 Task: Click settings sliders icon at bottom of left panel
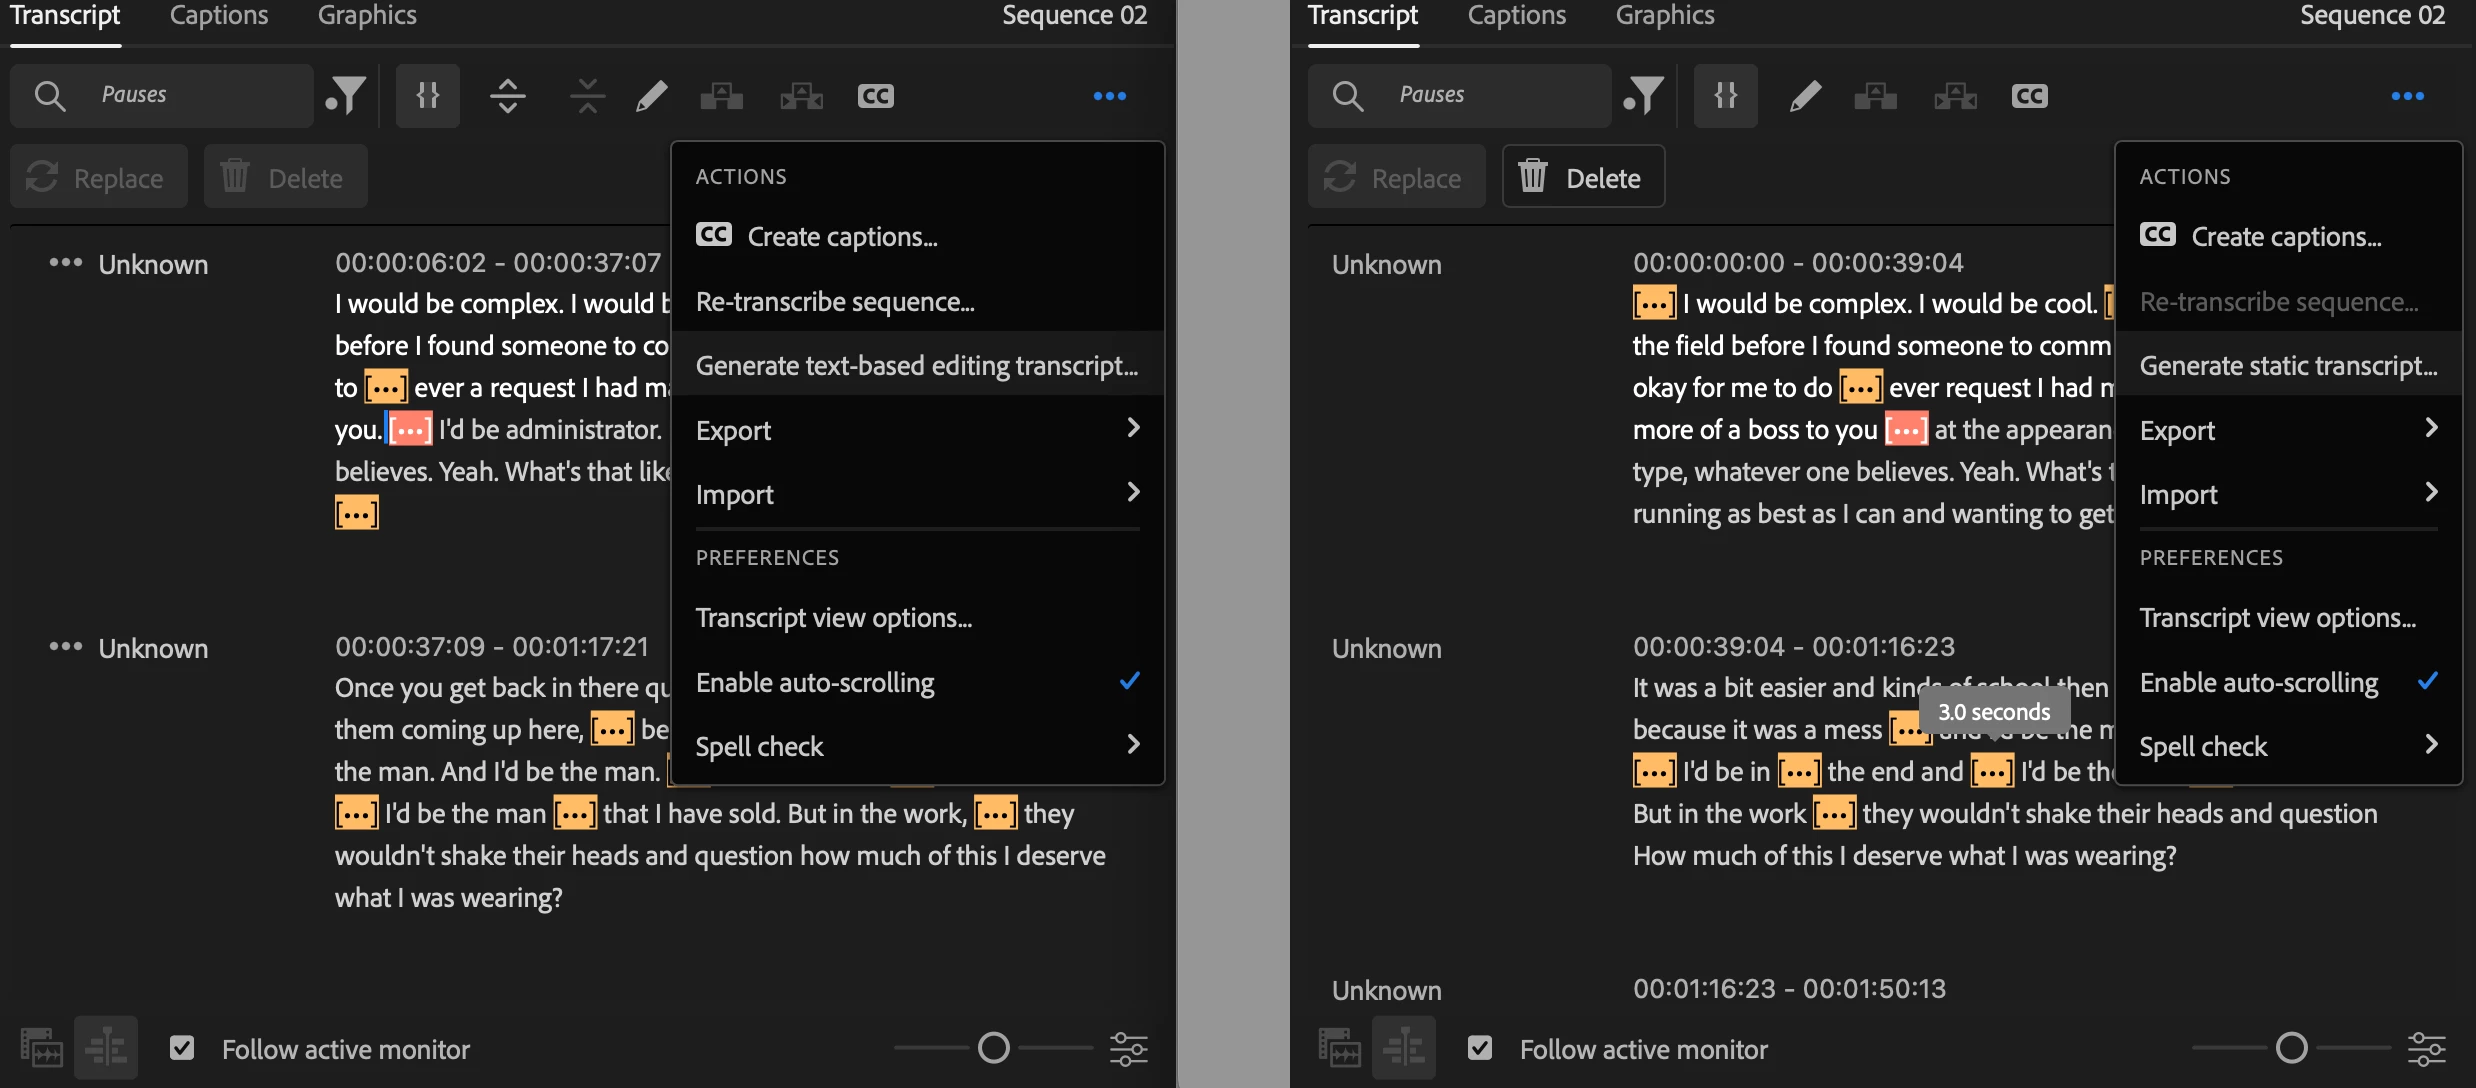point(1129,1048)
